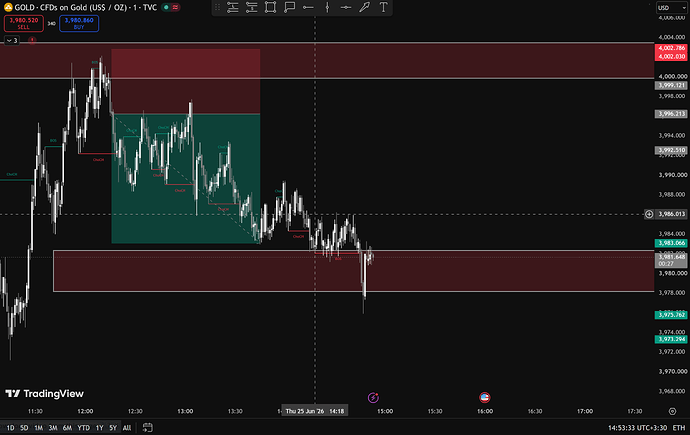Open the purple lightning event marker
This screenshot has height=435, width=690.
coord(373,398)
